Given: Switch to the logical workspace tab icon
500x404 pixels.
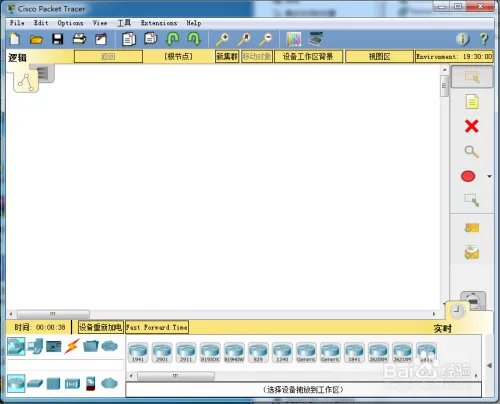Looking at the screenshot, I should tap(26, 81).
